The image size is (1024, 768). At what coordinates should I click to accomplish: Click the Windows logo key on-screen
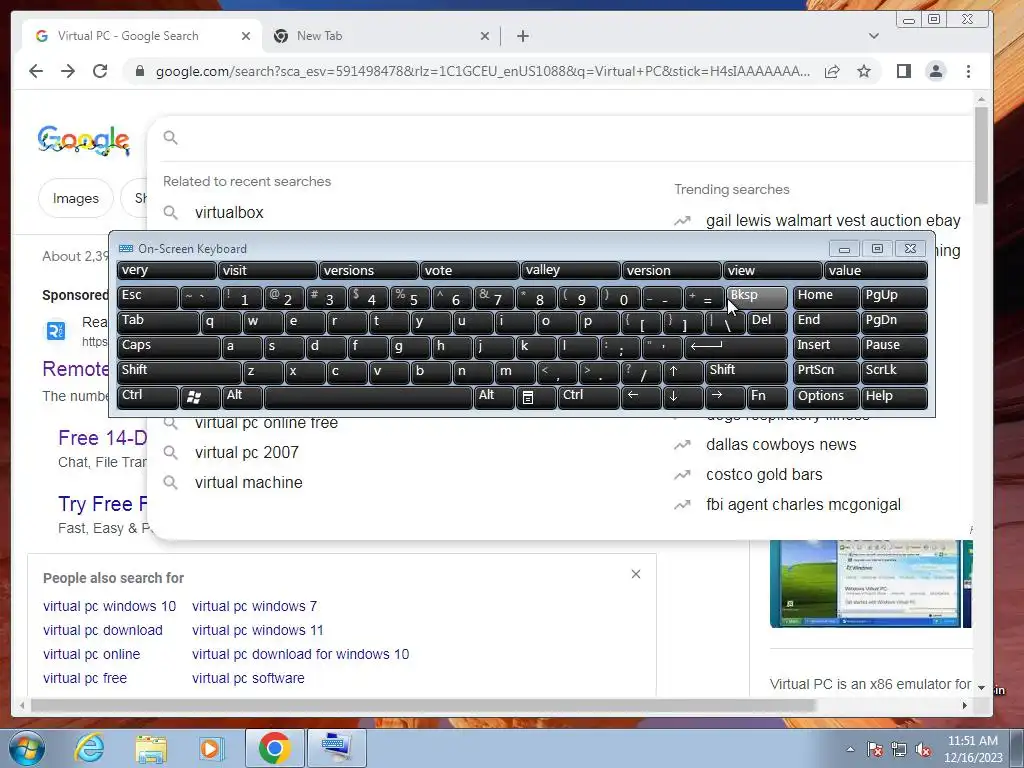coord(200,397)
